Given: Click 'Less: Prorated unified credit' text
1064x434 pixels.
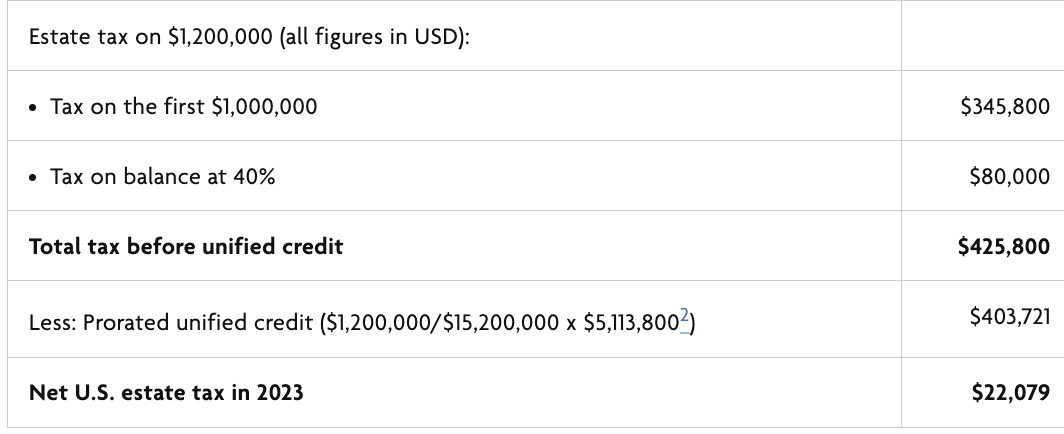Looking at the screenshot, I should pyautogui.click(x=171, y=323).
